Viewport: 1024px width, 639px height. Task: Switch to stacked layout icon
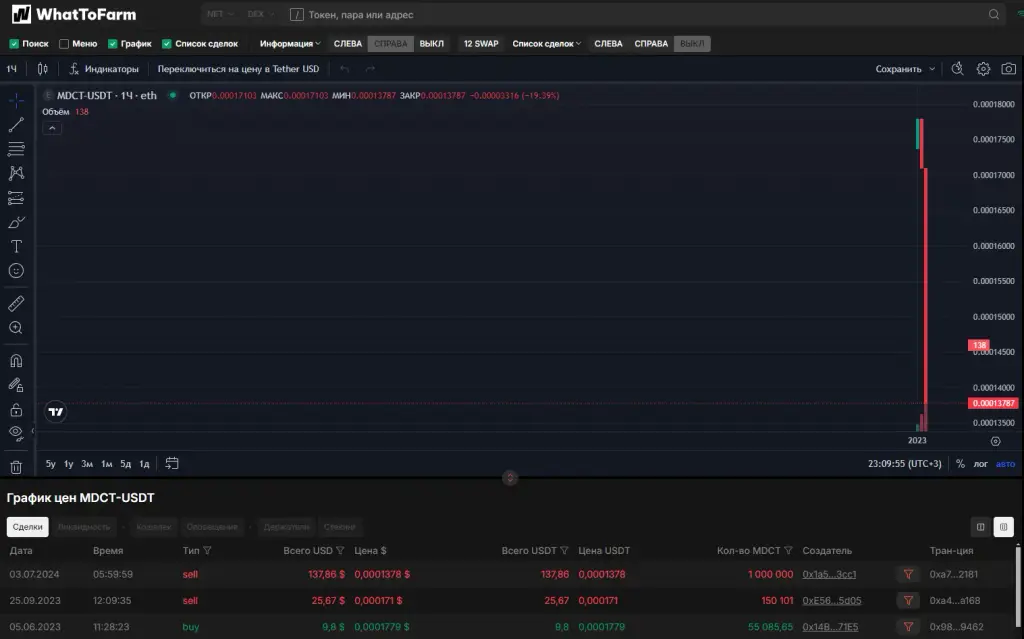1004,527
